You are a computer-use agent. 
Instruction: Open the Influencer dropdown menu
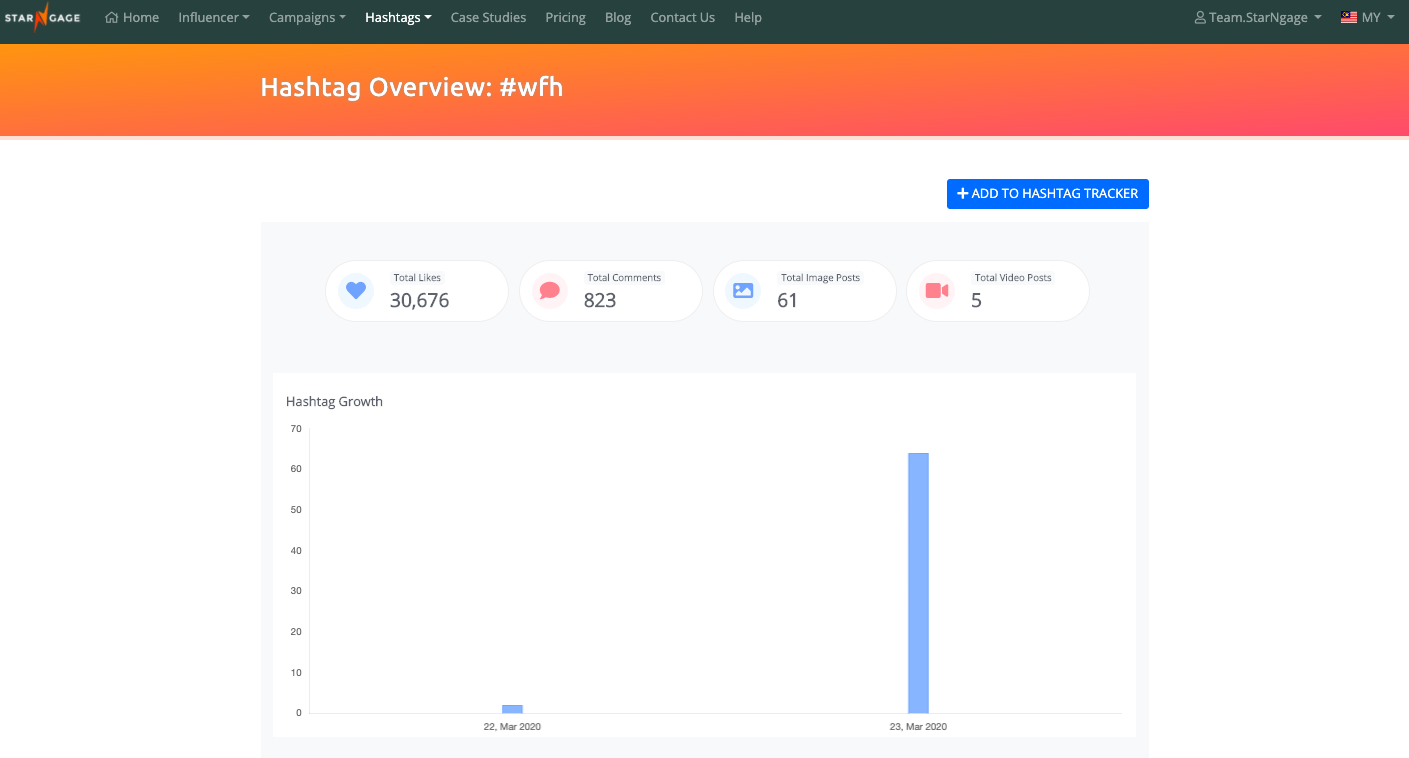tap(214, 17)
